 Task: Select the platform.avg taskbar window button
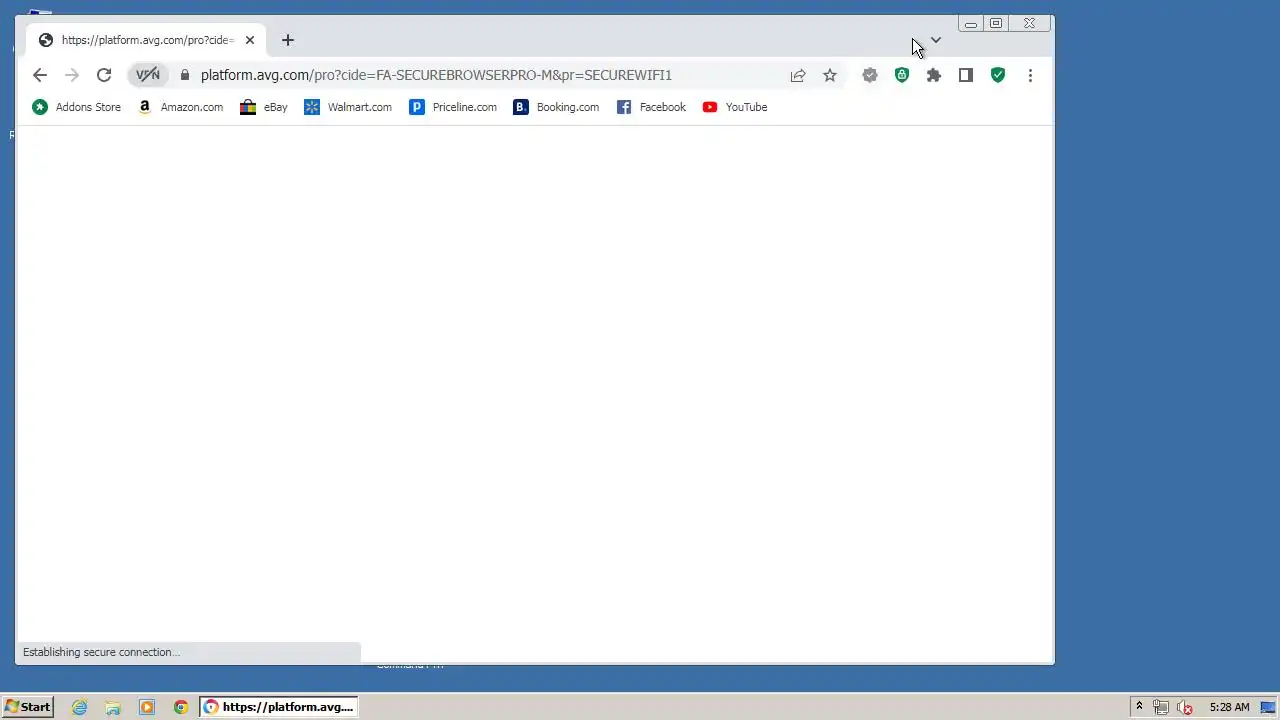[x=279, y=707]
